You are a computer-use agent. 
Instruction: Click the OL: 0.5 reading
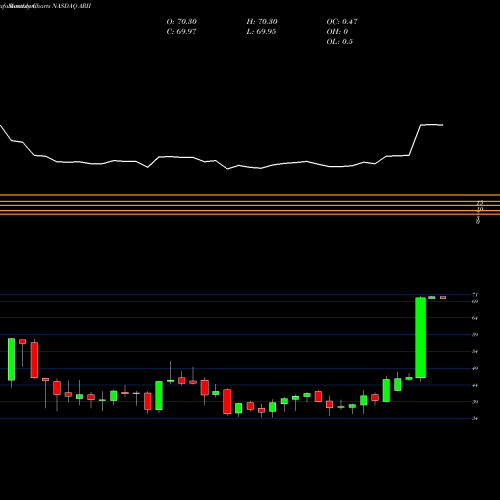tap(340, 42)
